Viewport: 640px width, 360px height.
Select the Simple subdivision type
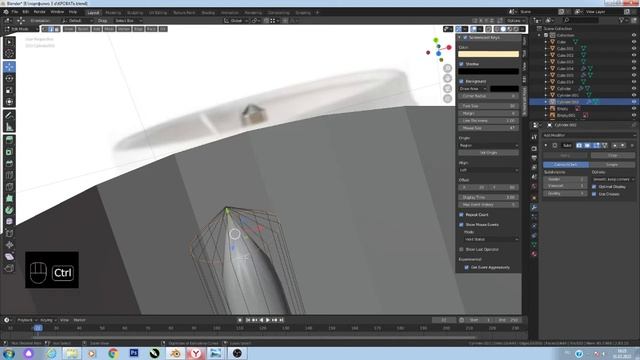coord(612,164)
